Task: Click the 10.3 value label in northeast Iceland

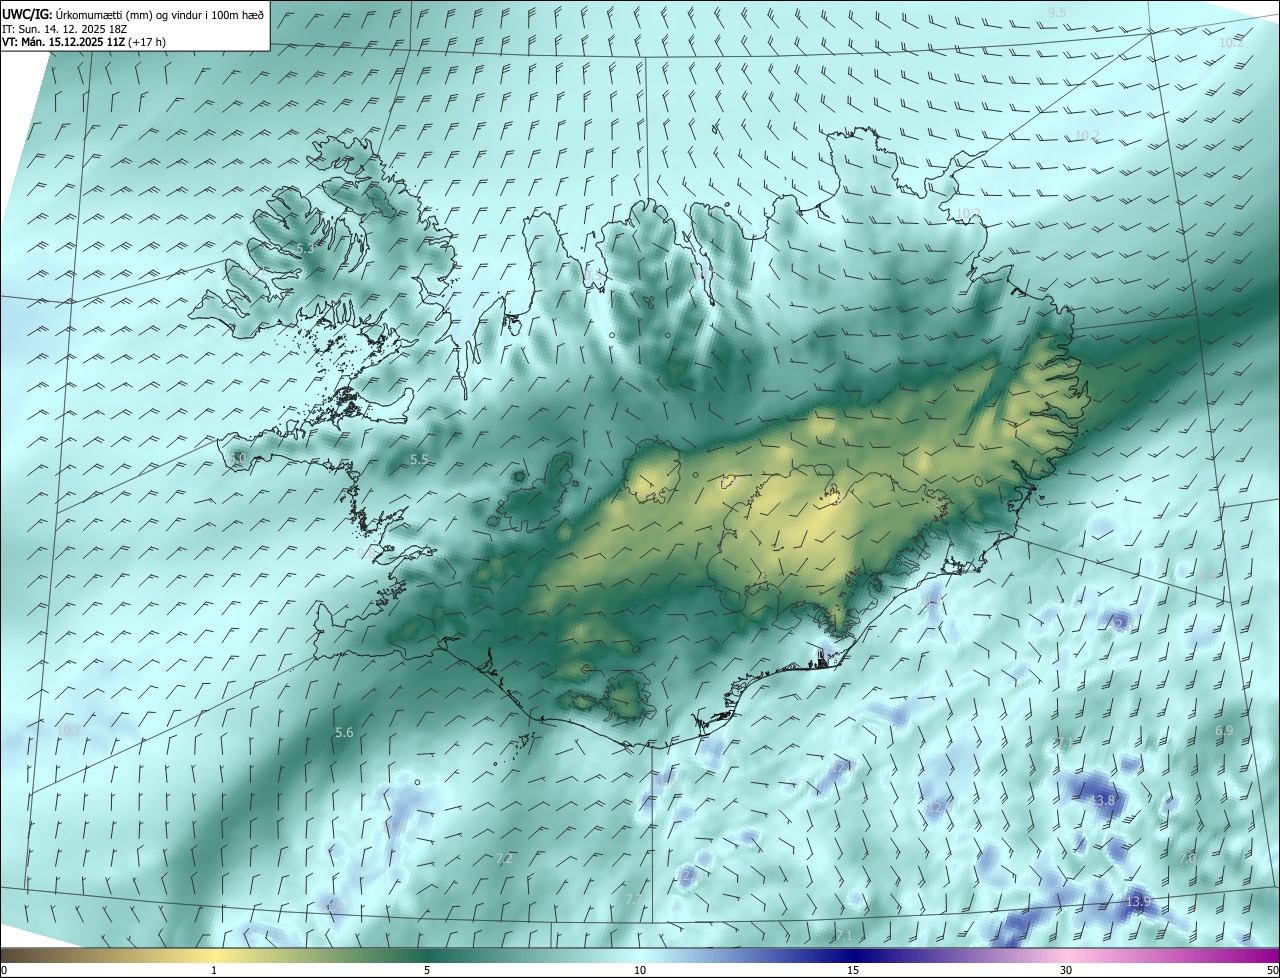Action: [968, 214]
